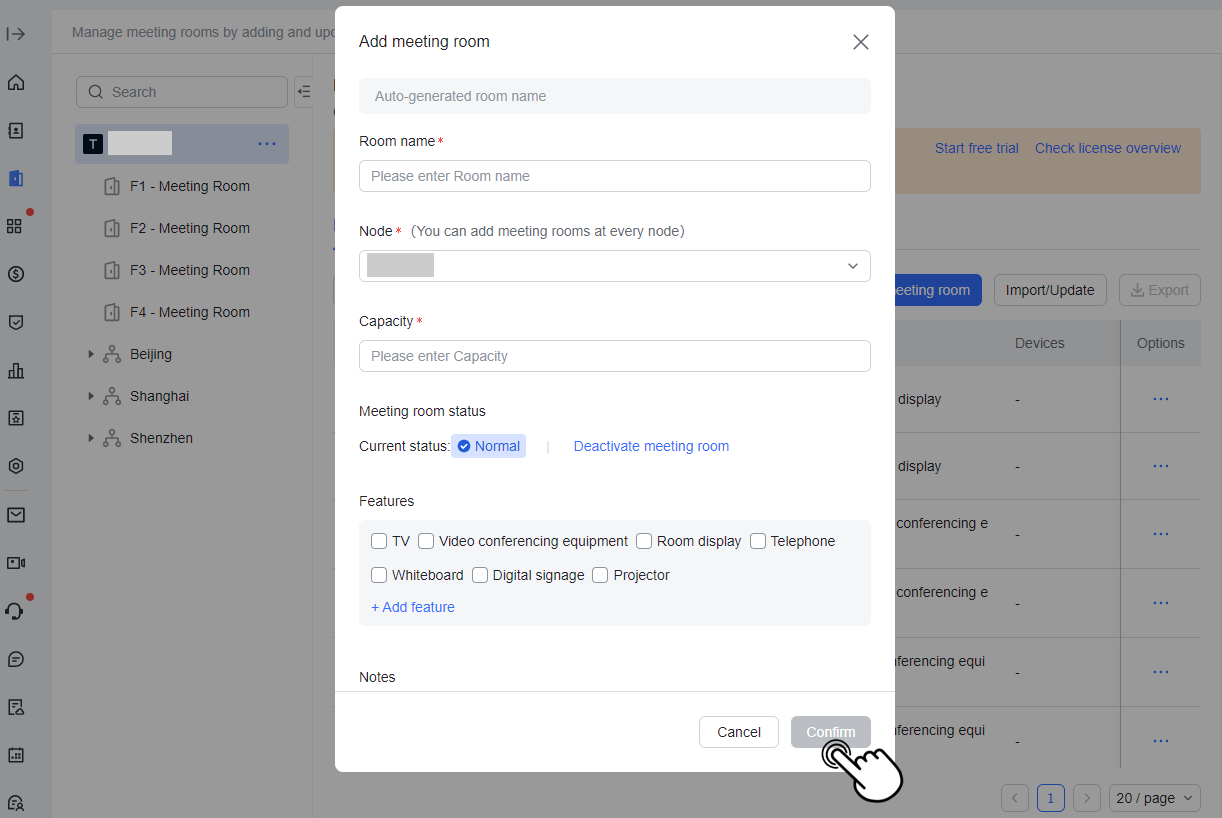Screen dimensions: 1222x818
Task: Open the Apps grid icon with red badge
Action: pos(16,226)
